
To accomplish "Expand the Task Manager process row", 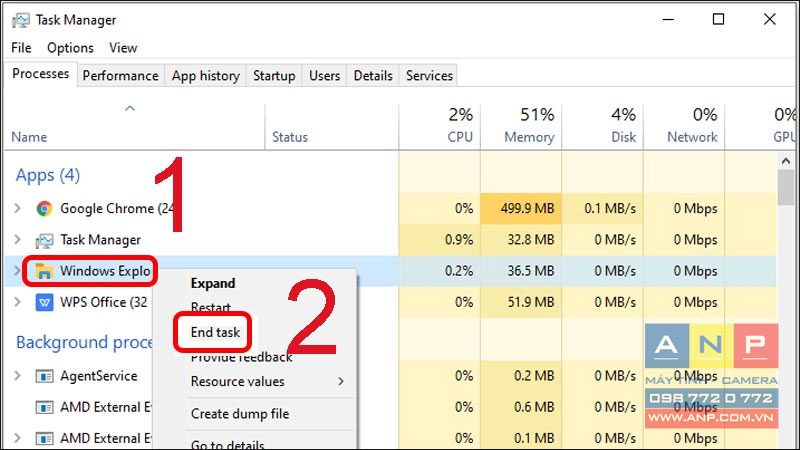I will [17, 239].
